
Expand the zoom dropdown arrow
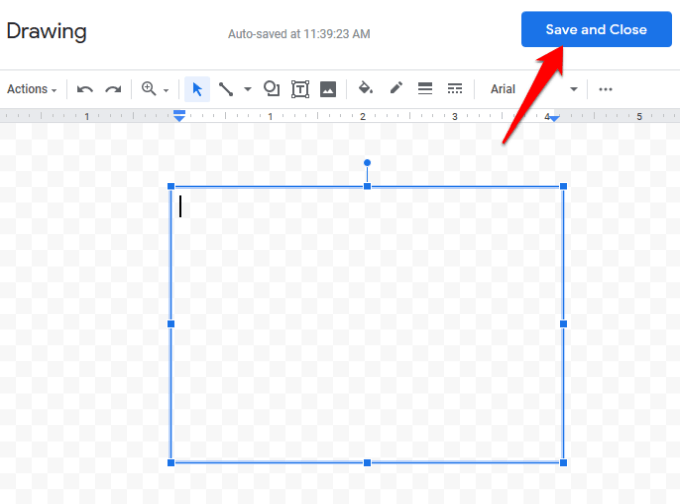166,90
